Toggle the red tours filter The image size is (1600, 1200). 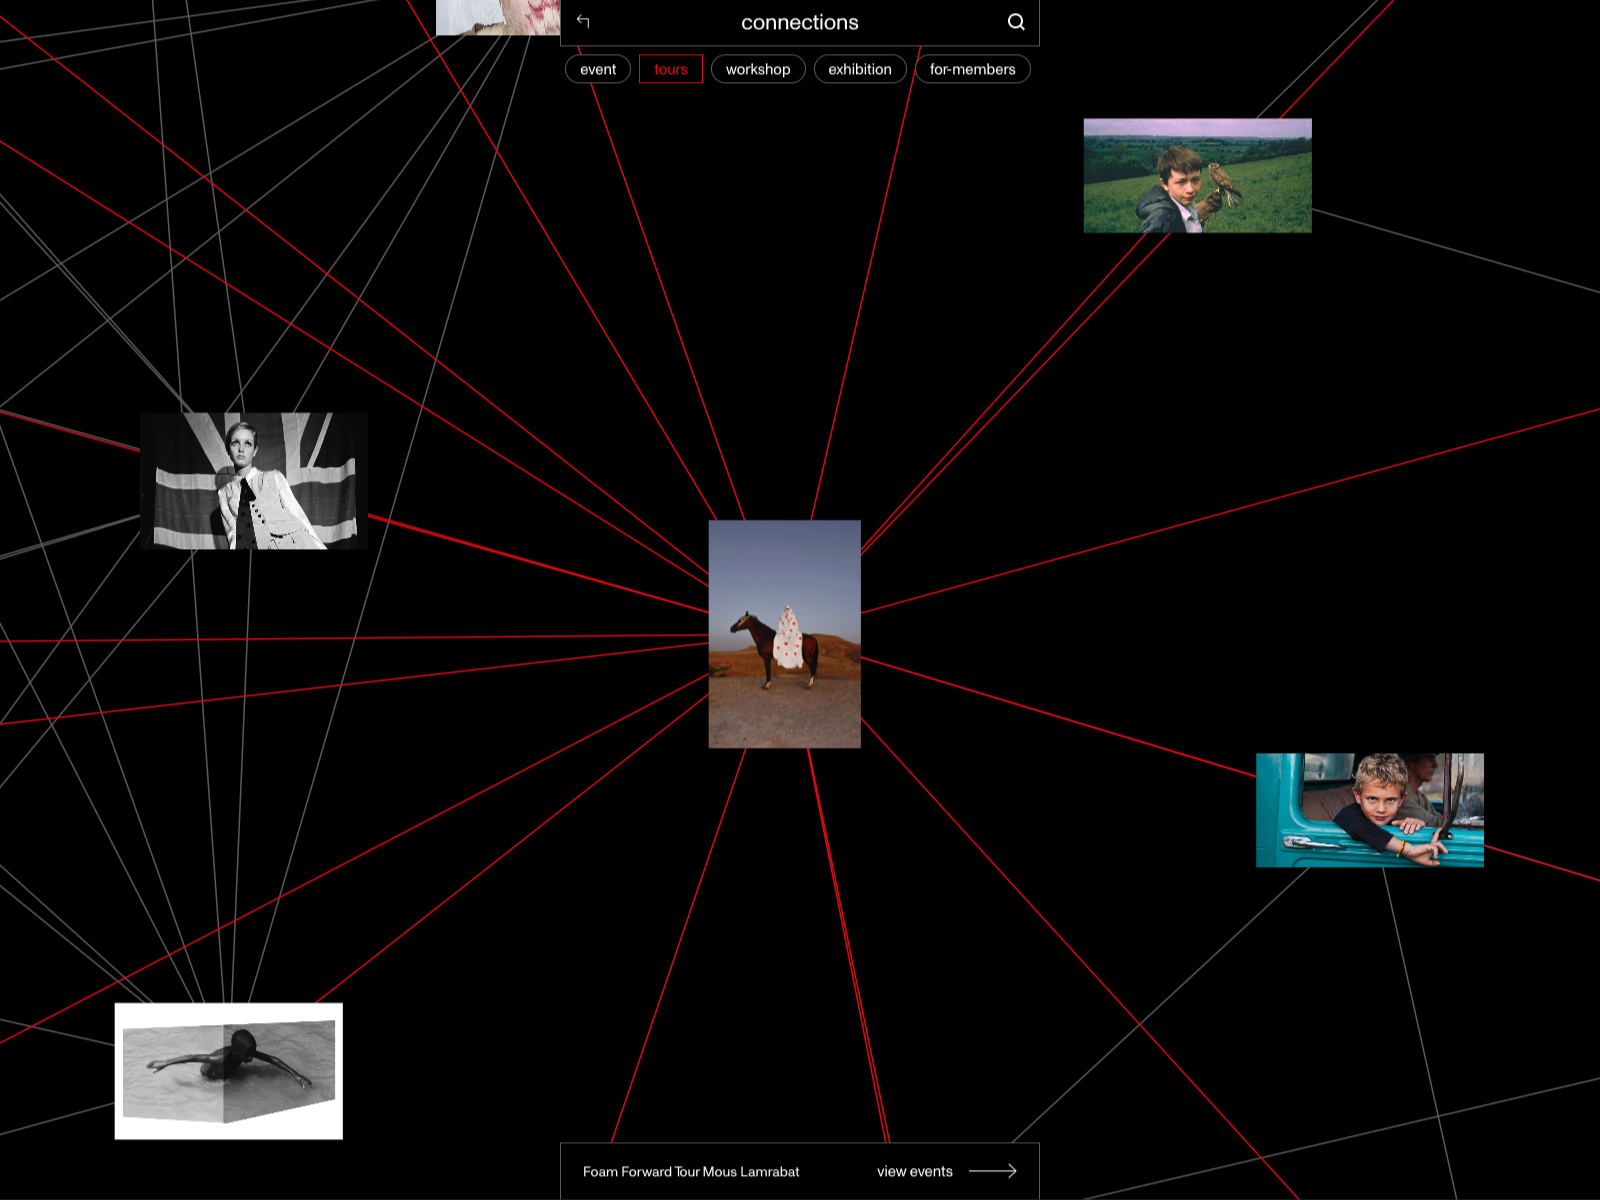pos(671,69)
